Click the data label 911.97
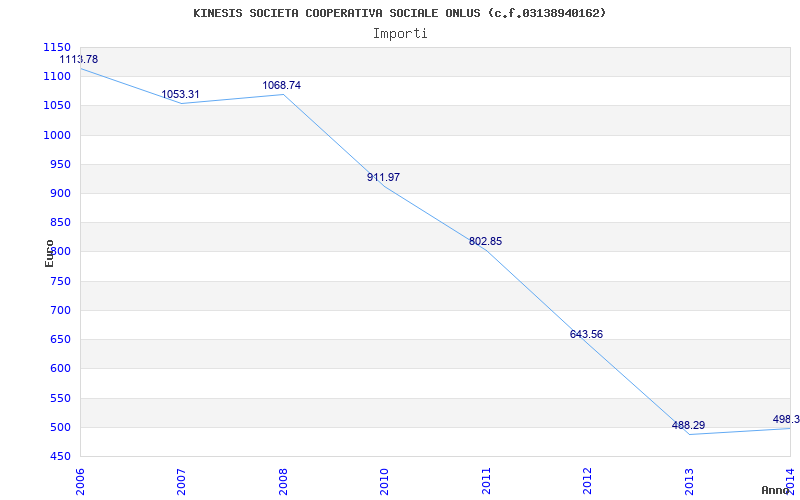Screen dimensions: 800x500 pyautogui.click(x=383, y=178)
